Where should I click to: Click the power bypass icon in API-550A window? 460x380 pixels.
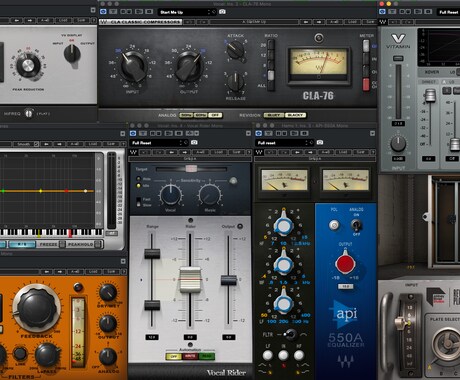point(259,133)
